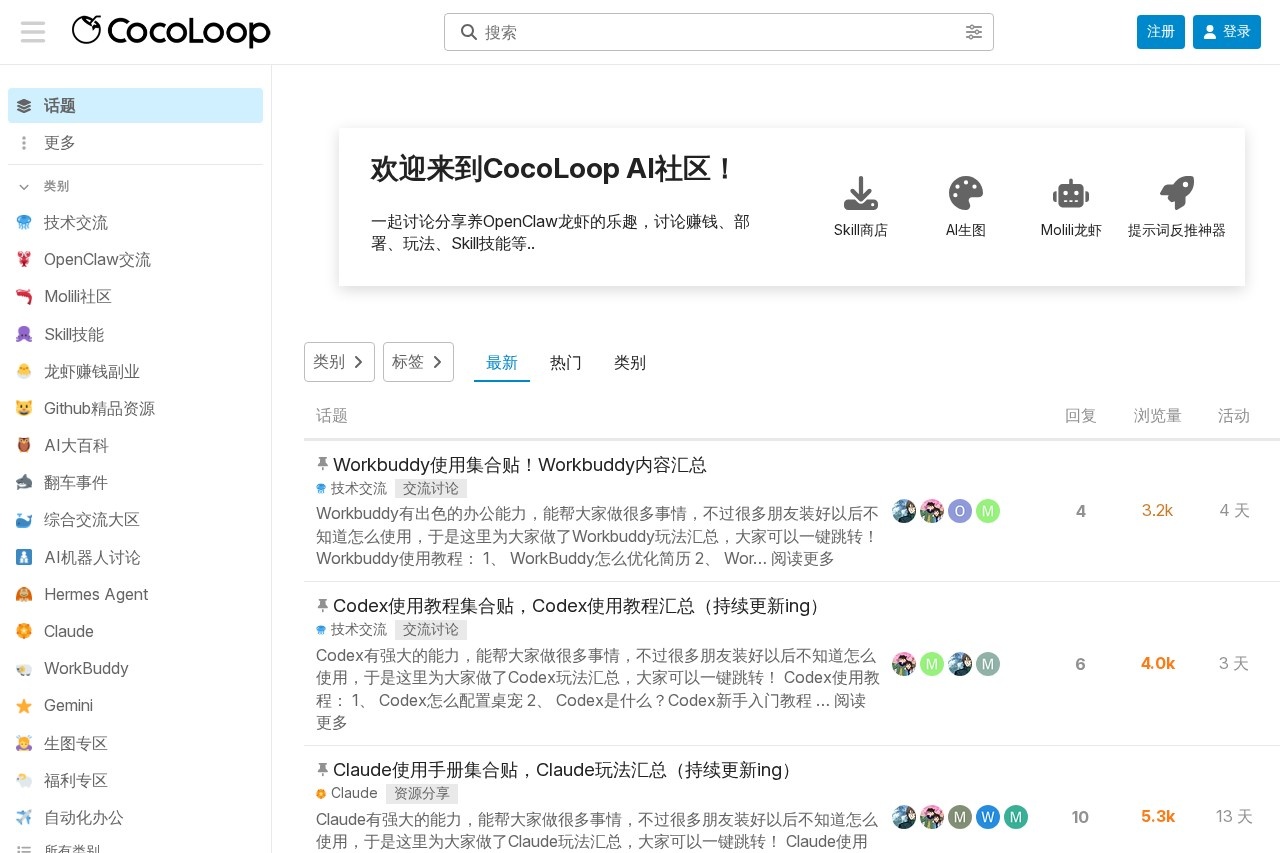Toggle the hamburger sidebar menu

tap(33, 32)
